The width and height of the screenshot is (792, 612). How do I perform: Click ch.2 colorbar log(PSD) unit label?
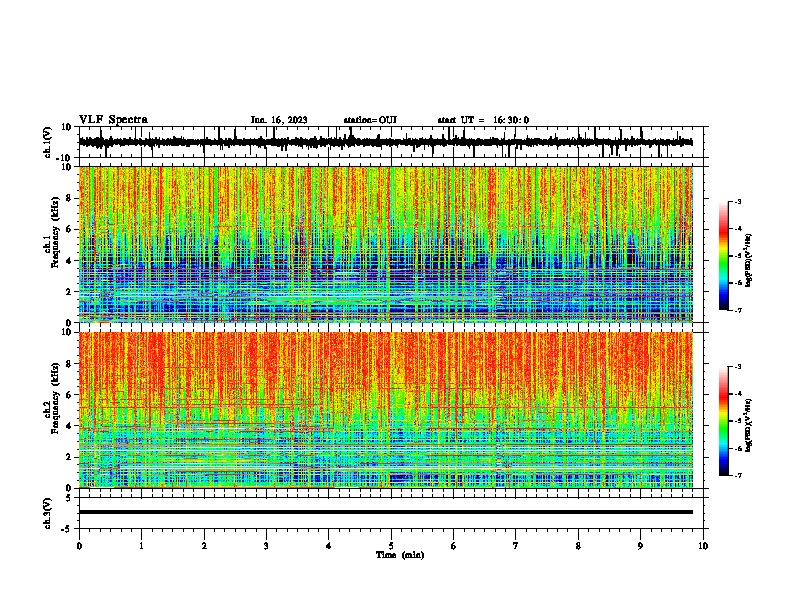tap(749, 426)
